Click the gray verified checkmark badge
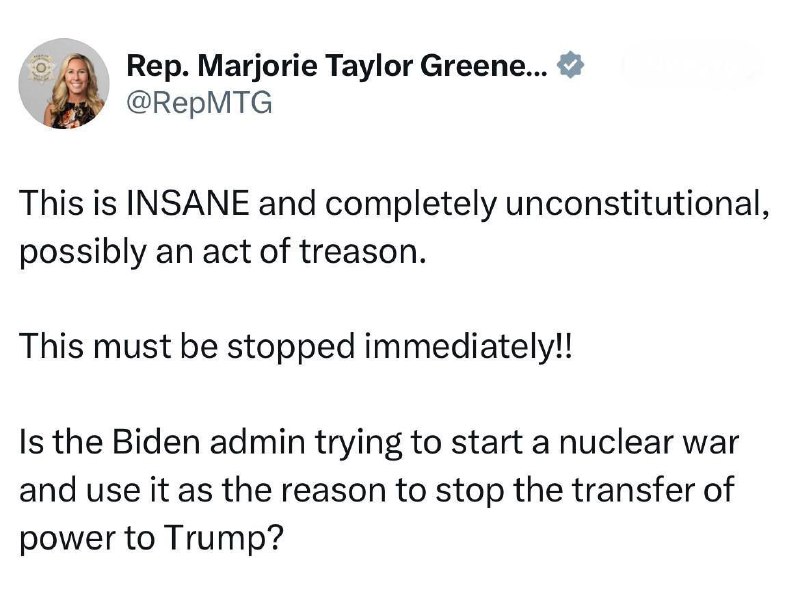Image resolution: width=800 pixels, height=600 pixels. (x=569, y=65)
